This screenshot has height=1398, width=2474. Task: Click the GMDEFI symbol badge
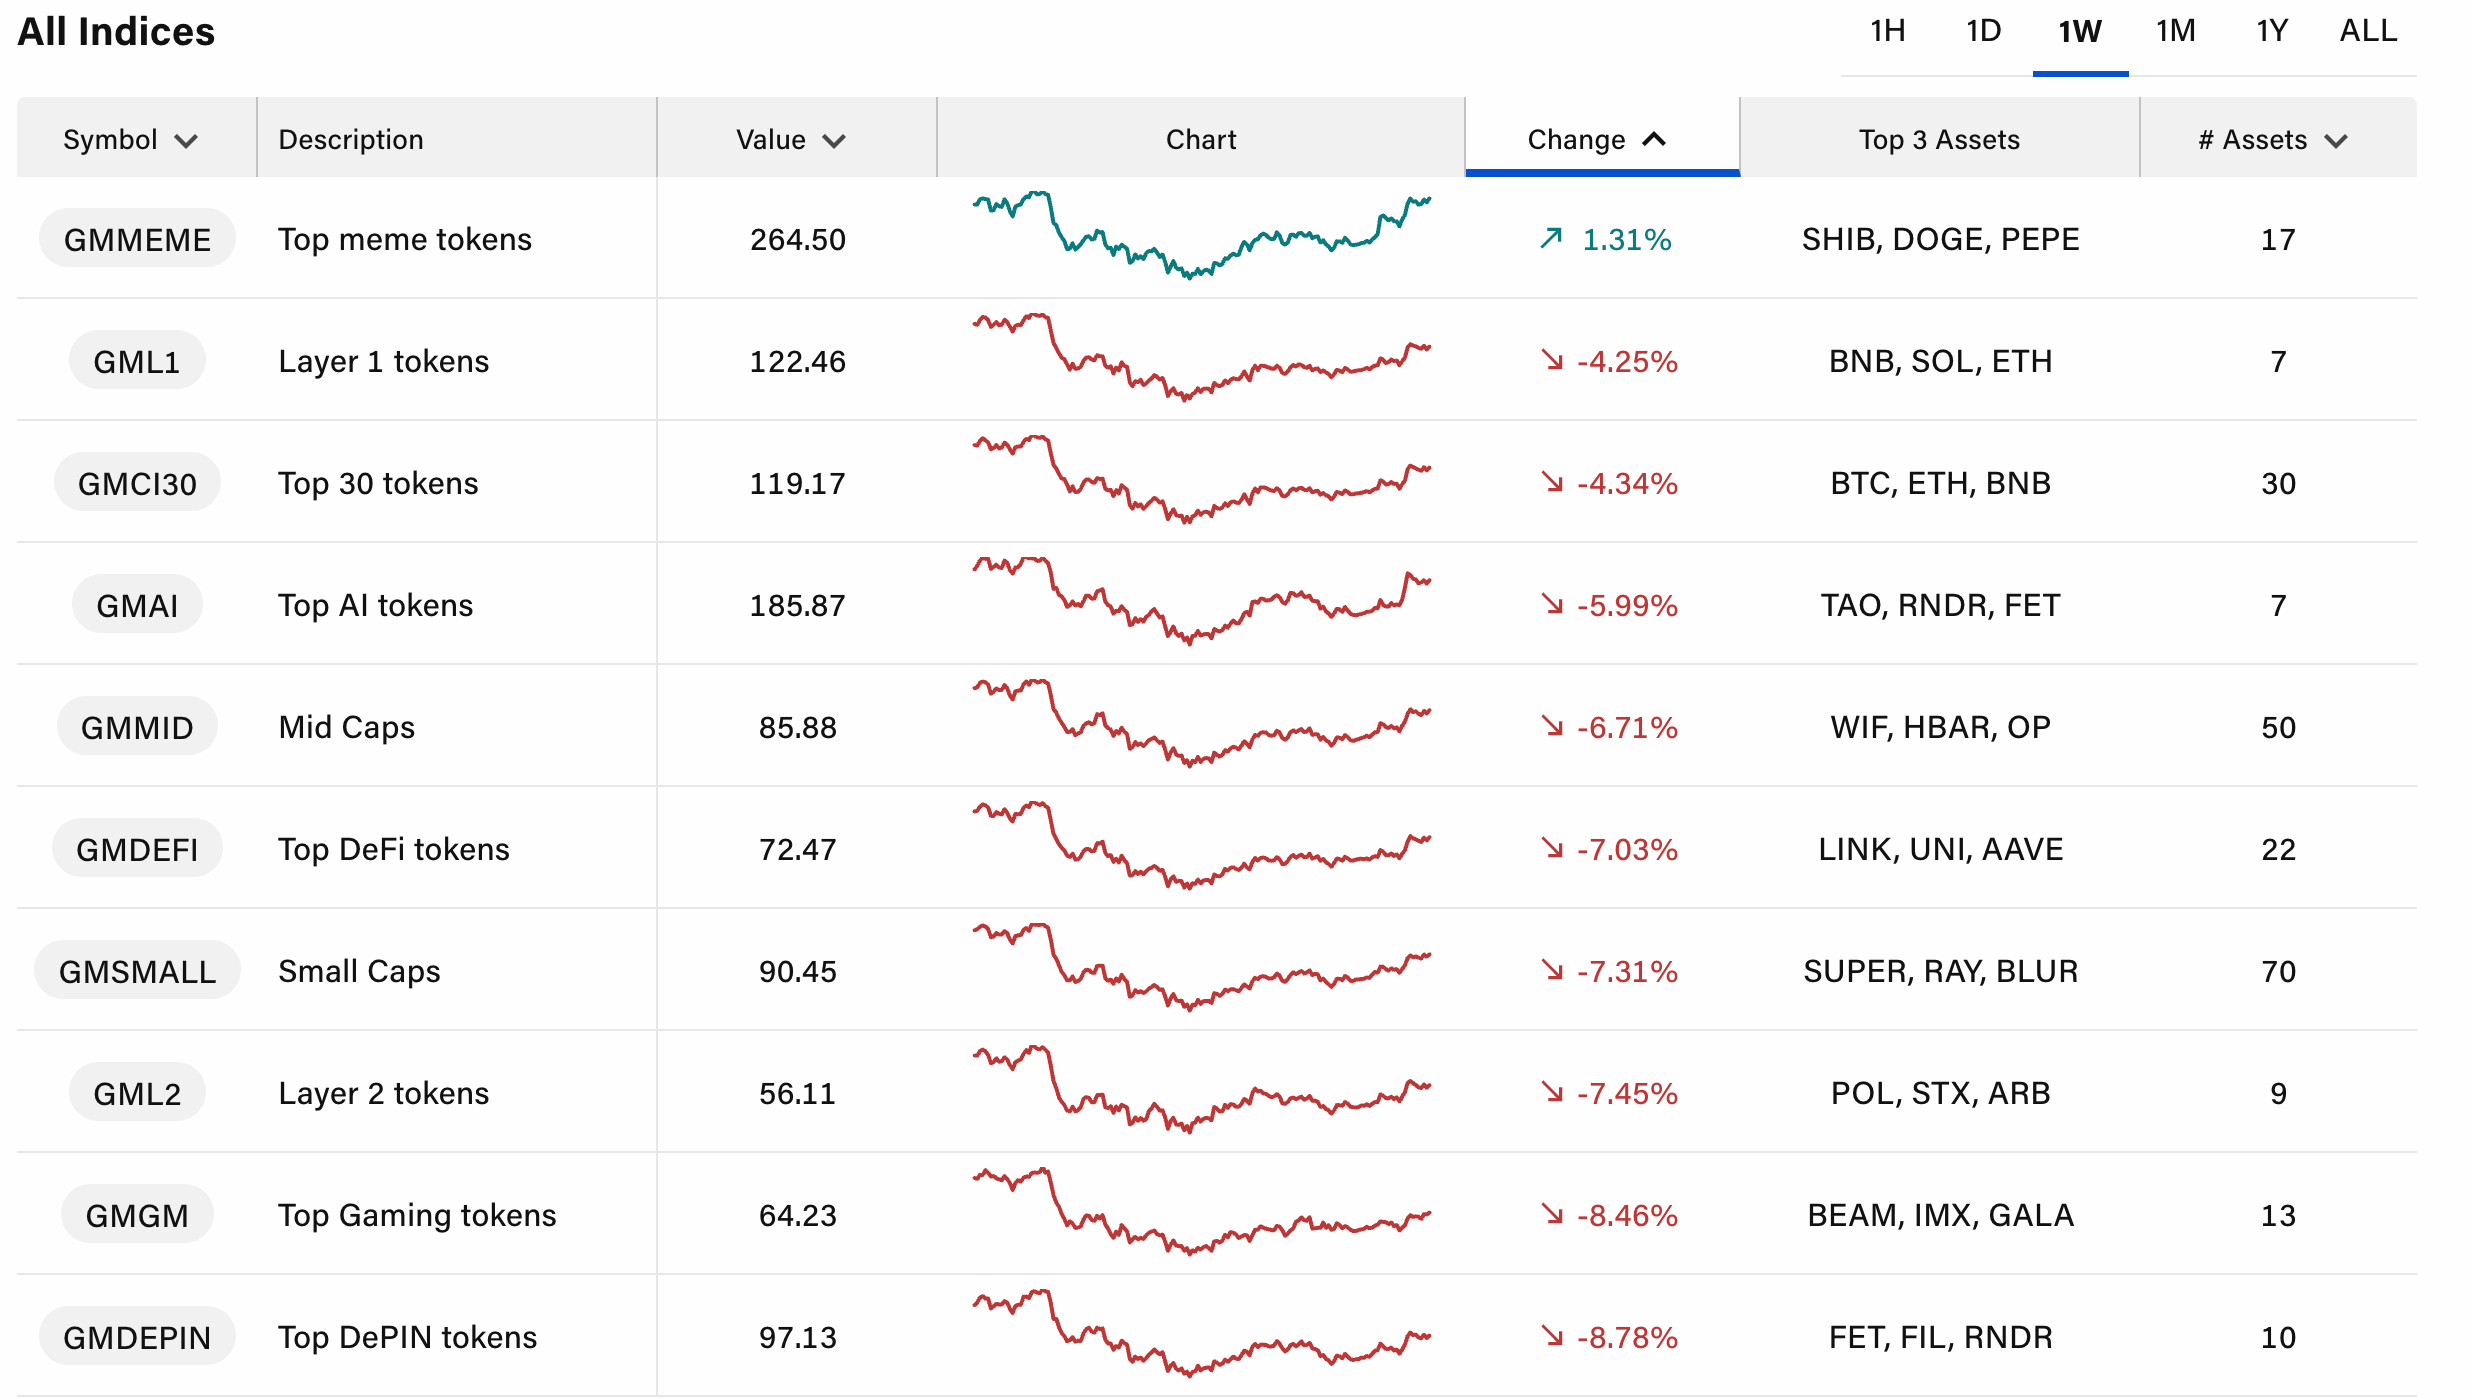(137, 849)
